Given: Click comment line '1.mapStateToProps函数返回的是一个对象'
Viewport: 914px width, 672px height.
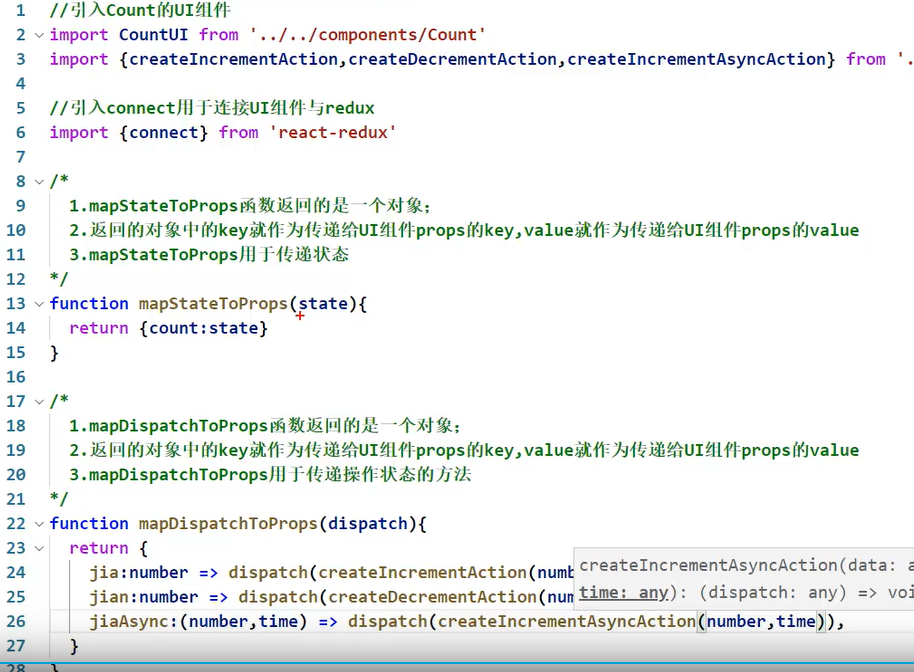Looking at the screenshot, I should tap(250, 206).
